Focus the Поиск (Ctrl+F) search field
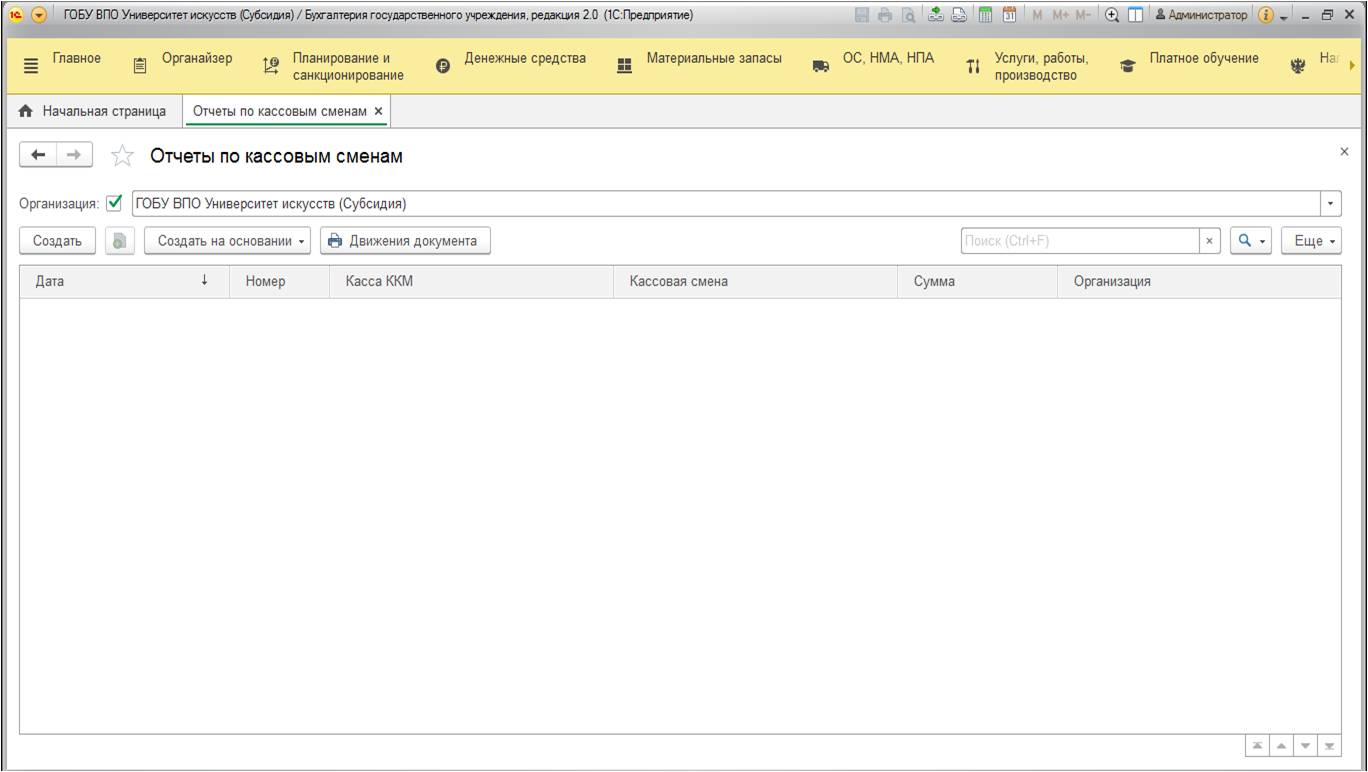Viewport: 1368px width, 772px height. click(1080, 241)
